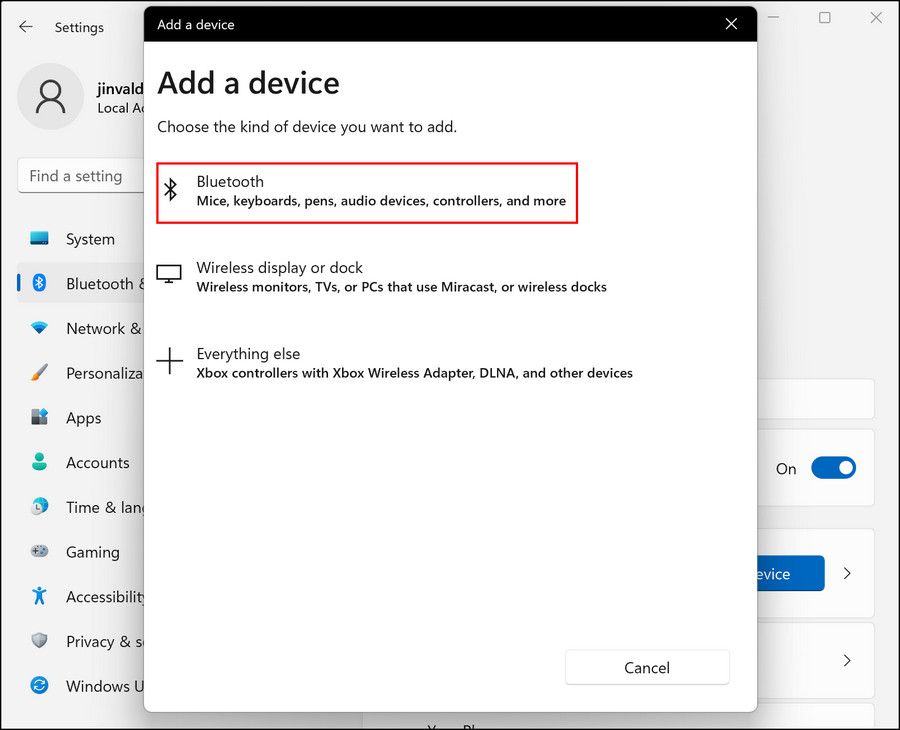Click the Everything else plus icon
The image size is (900, 730).
click(x=170, y=361)
